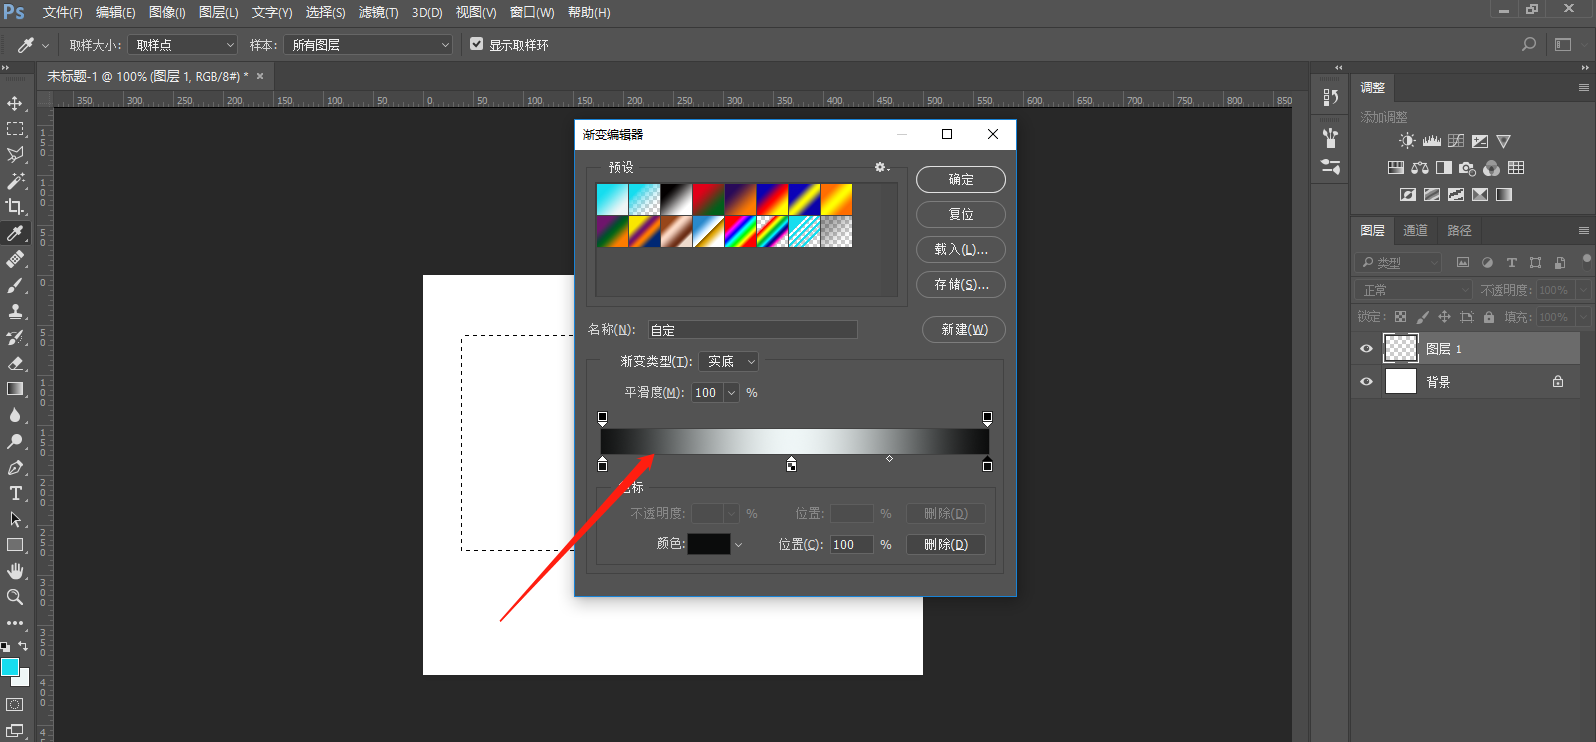Hide the 背景 layer
This screenshot has width=1596, height=742.
coord(1366,382)
